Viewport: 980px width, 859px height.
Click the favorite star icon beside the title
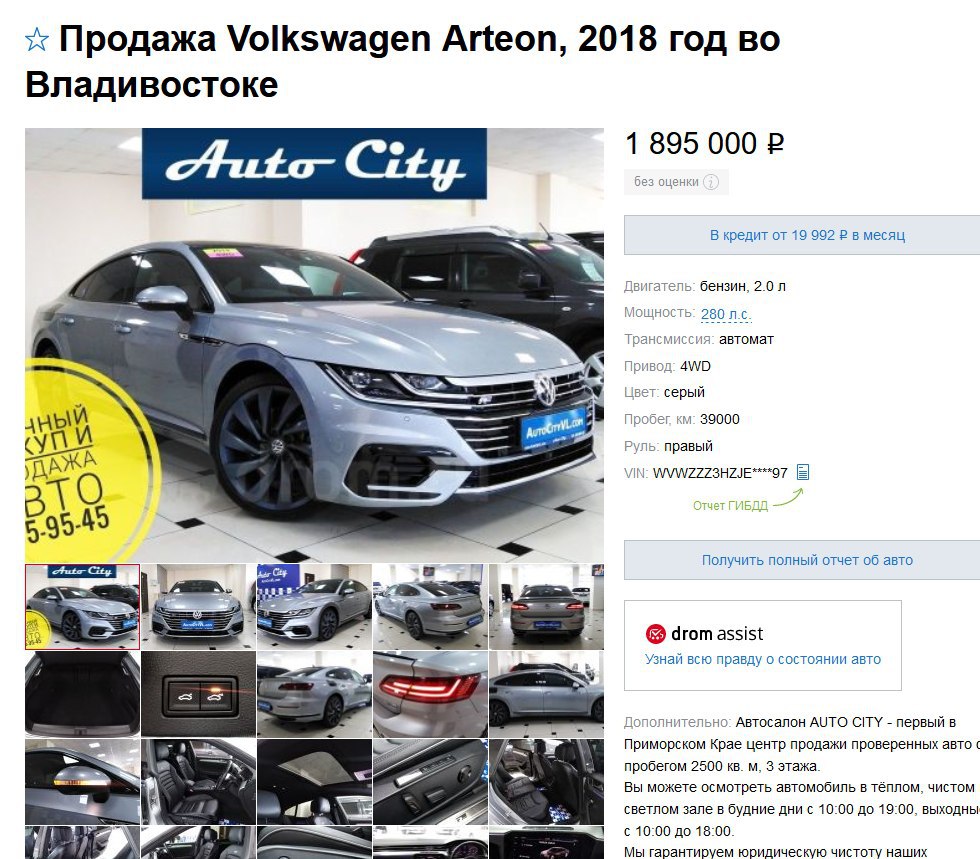click(x=37, y=40)
